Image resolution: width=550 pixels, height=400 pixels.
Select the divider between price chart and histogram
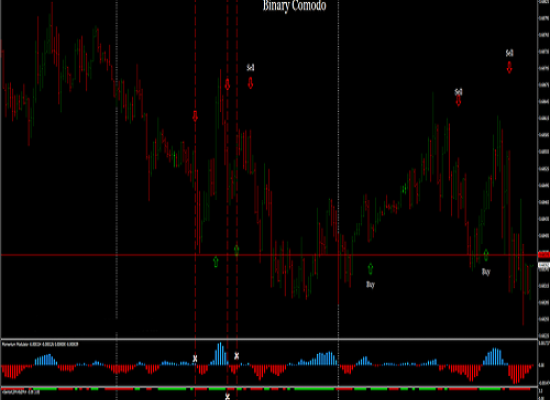pyautogui.click(x=269, y=339)
